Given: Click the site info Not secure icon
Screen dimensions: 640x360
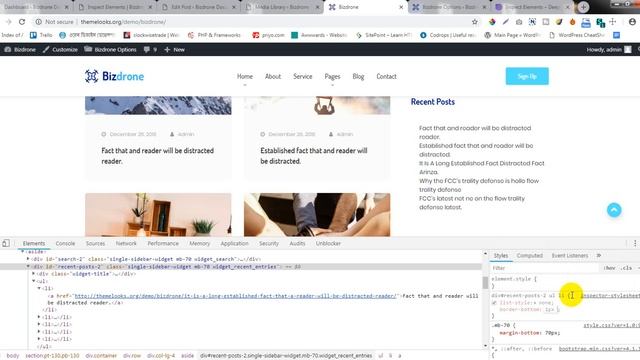Looking at the screenshot, I should (x=38, y=22).
